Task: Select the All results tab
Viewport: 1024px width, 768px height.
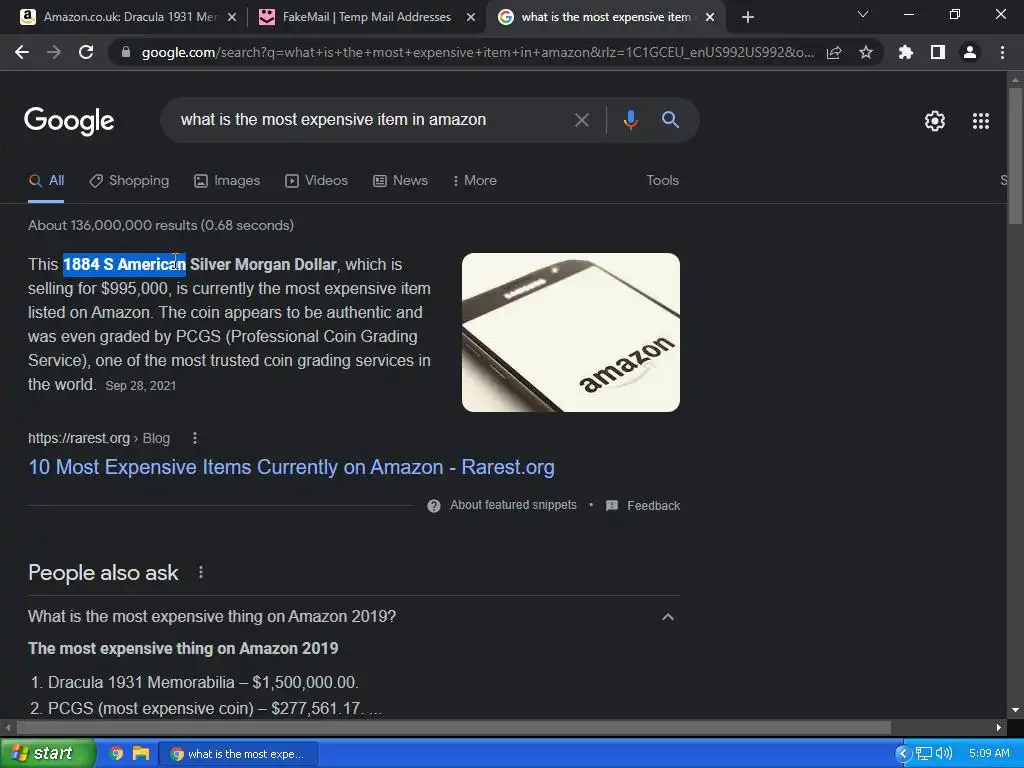Action: 46,180
